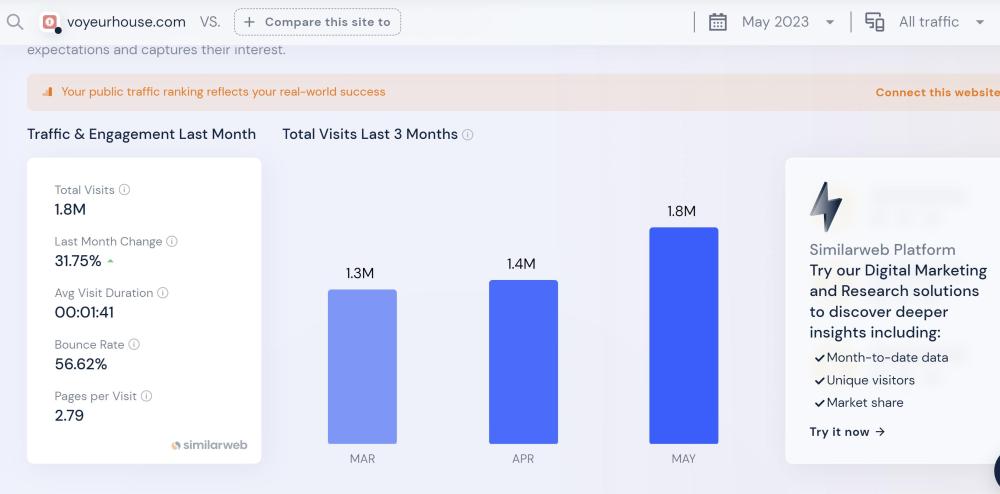The height and width of the screenshot is (494, 1000).
Task: Select the MAY bar in the chart
Action: point(683,335)
